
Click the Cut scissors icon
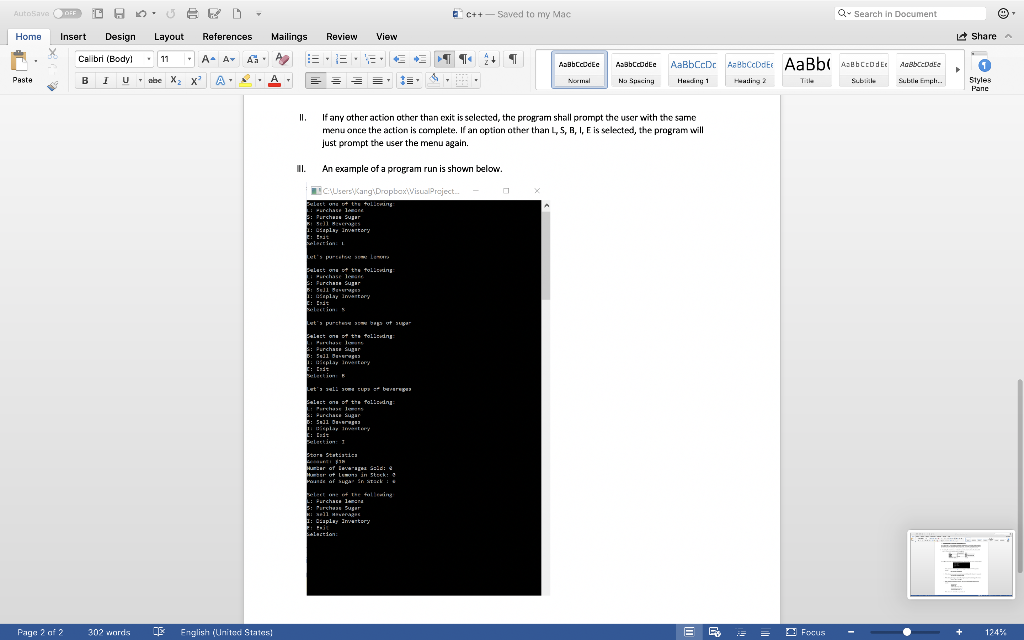tap(53, 54)
